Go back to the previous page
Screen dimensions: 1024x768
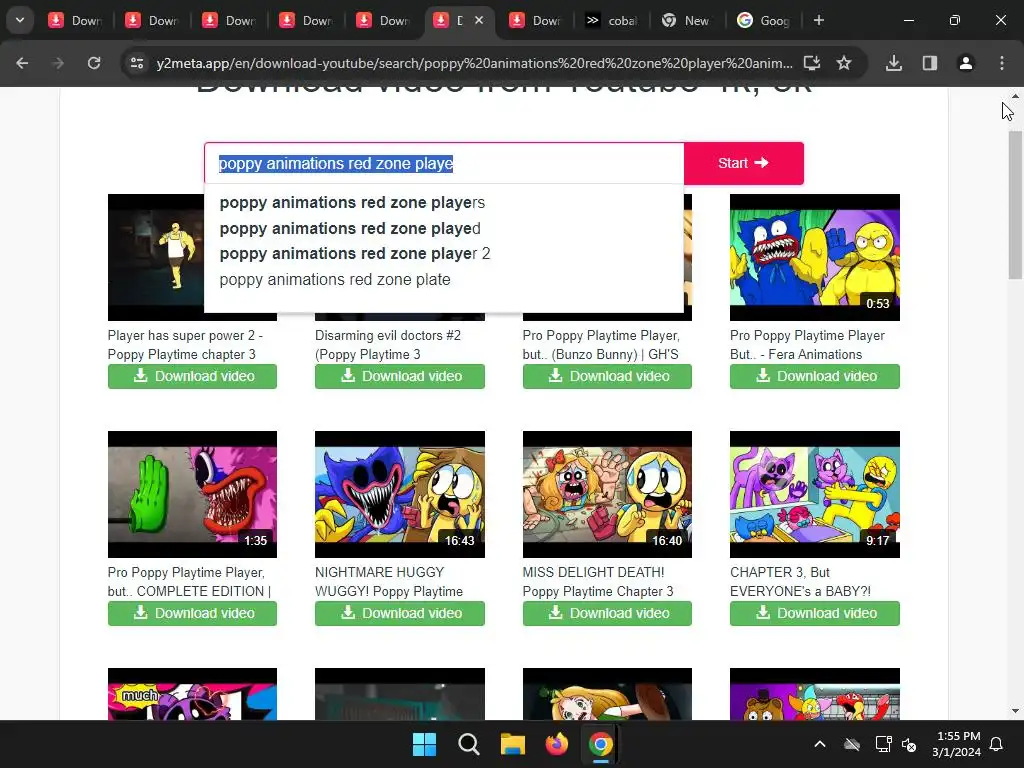pyautogui.click(x=22, y=63)
